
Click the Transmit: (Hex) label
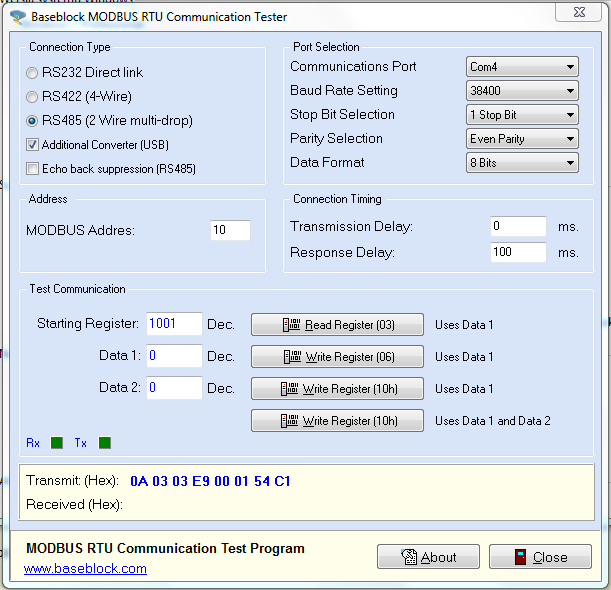coord(72,480)
